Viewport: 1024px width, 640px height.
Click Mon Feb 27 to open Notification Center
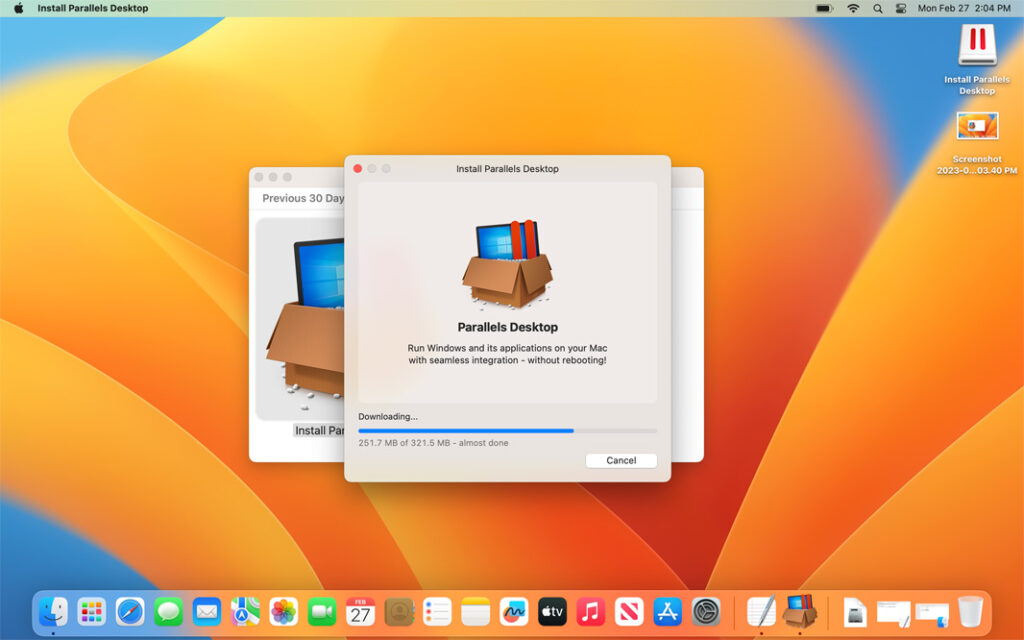943,8
